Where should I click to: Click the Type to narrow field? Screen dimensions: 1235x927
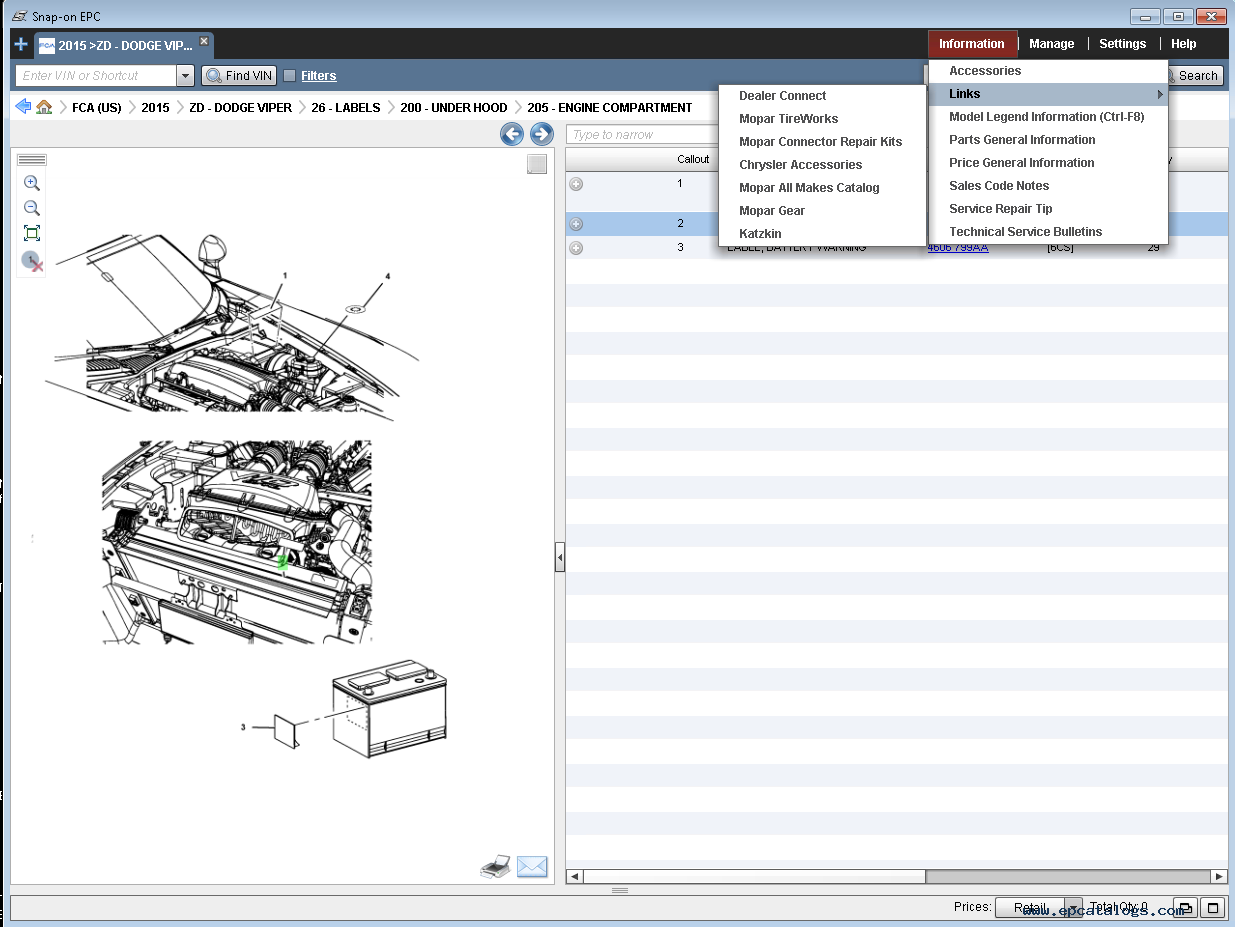642,135
